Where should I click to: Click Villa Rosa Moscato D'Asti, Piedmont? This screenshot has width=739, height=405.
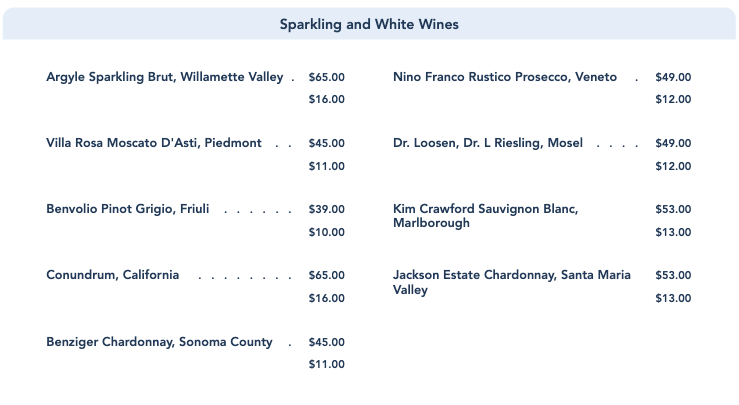(x=154, y=143)
